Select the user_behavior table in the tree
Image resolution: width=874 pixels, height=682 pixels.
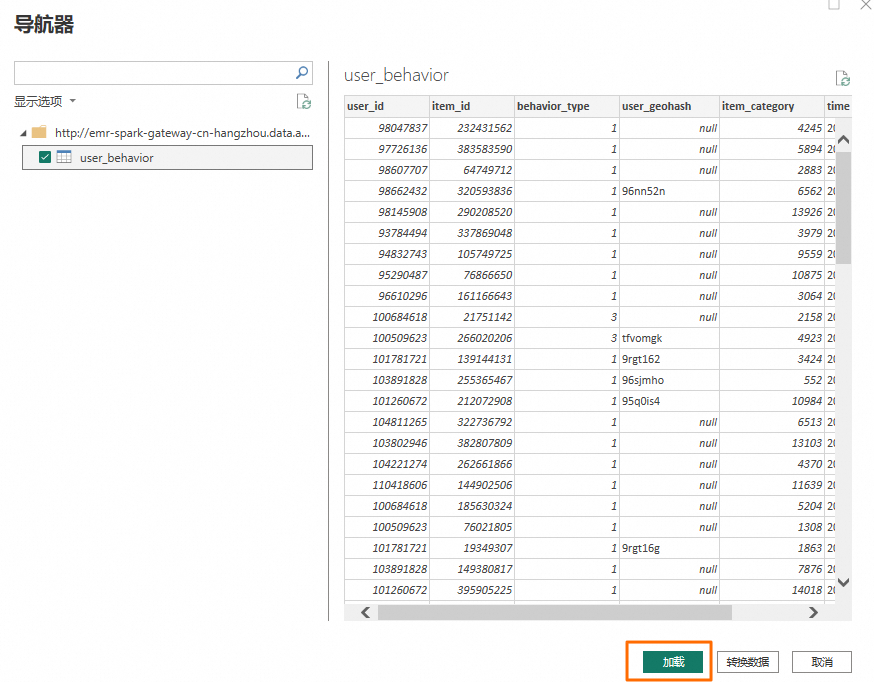pyautogui.click(x=167, y=158)
